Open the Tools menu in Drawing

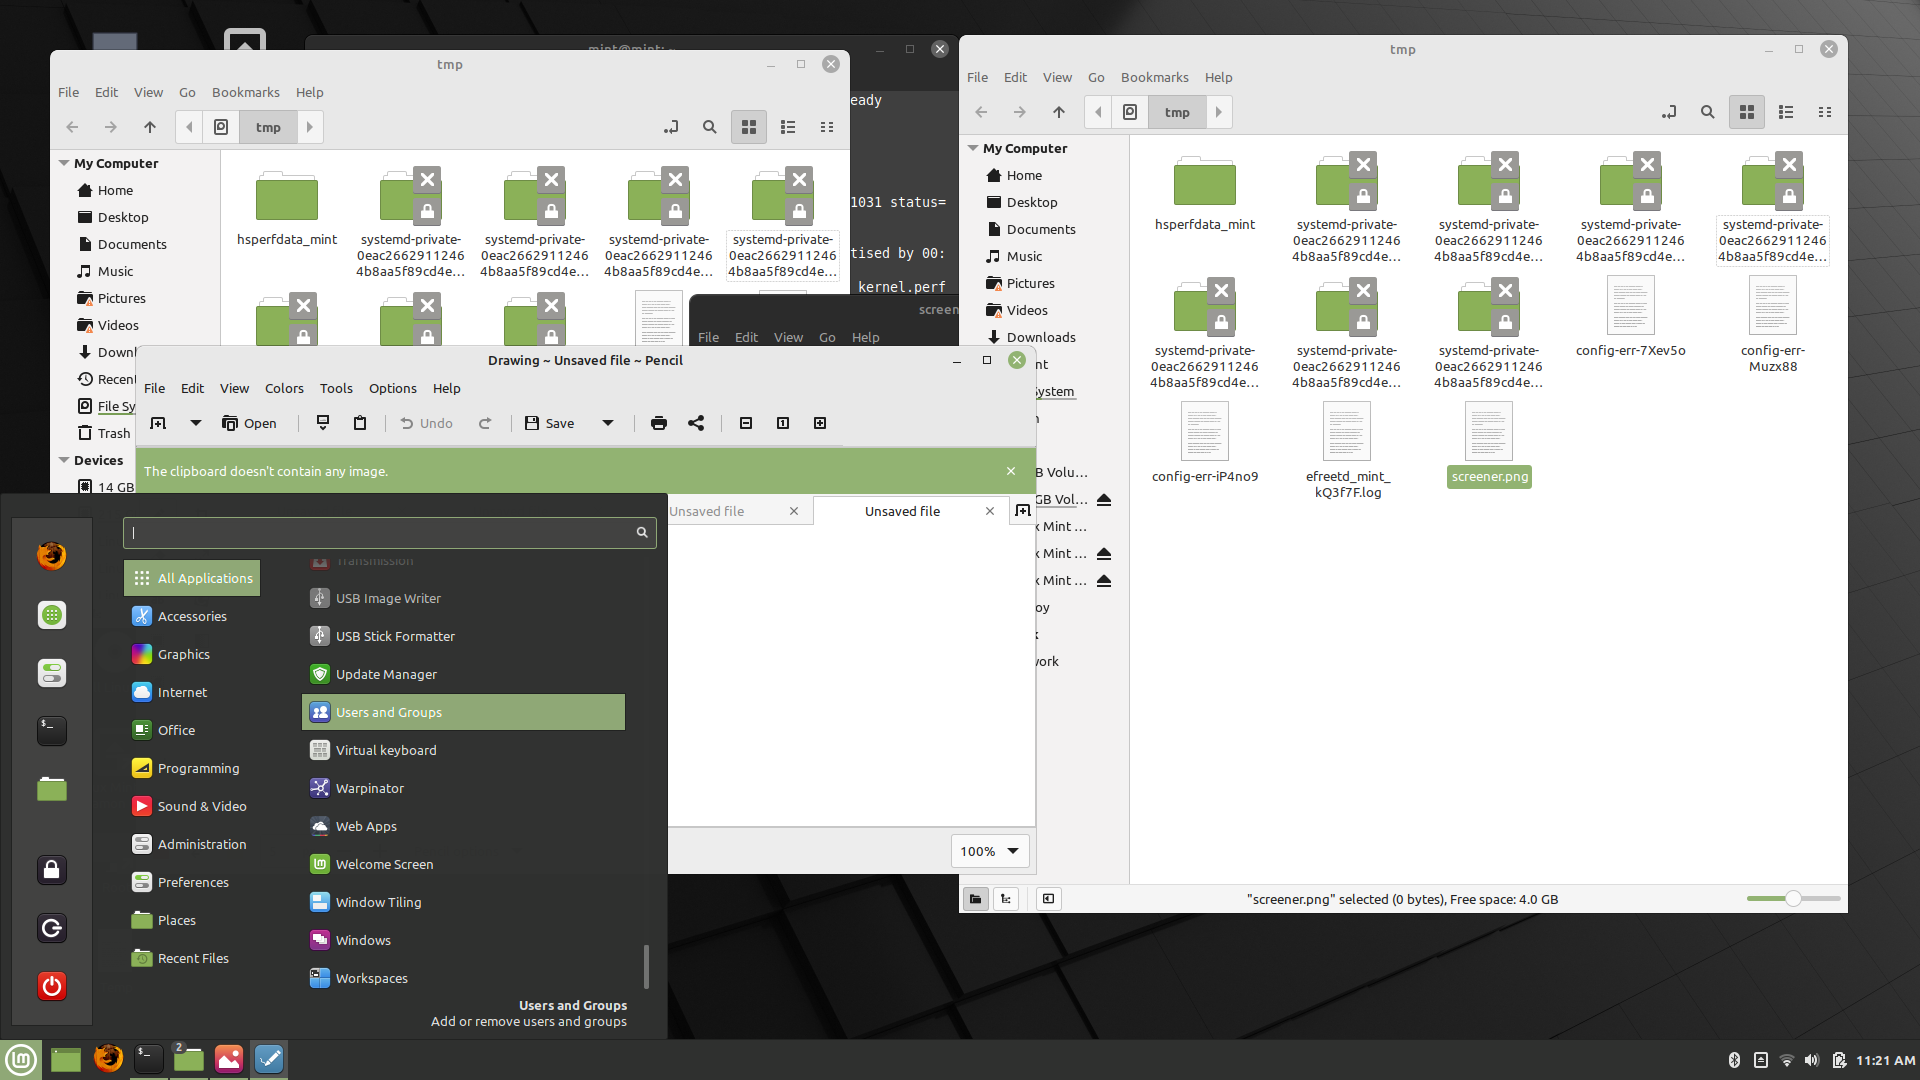[336, 388]
